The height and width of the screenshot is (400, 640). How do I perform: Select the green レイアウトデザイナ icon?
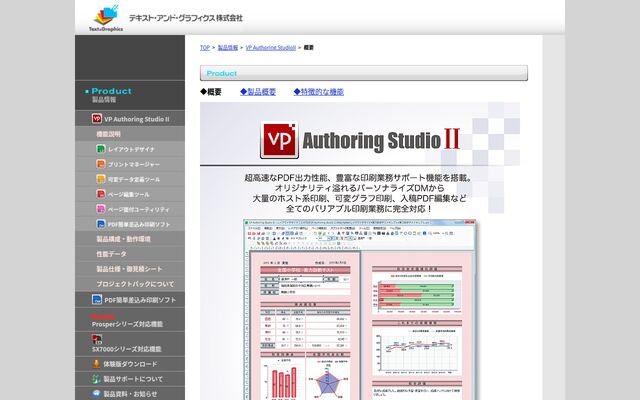click(101, 149)
